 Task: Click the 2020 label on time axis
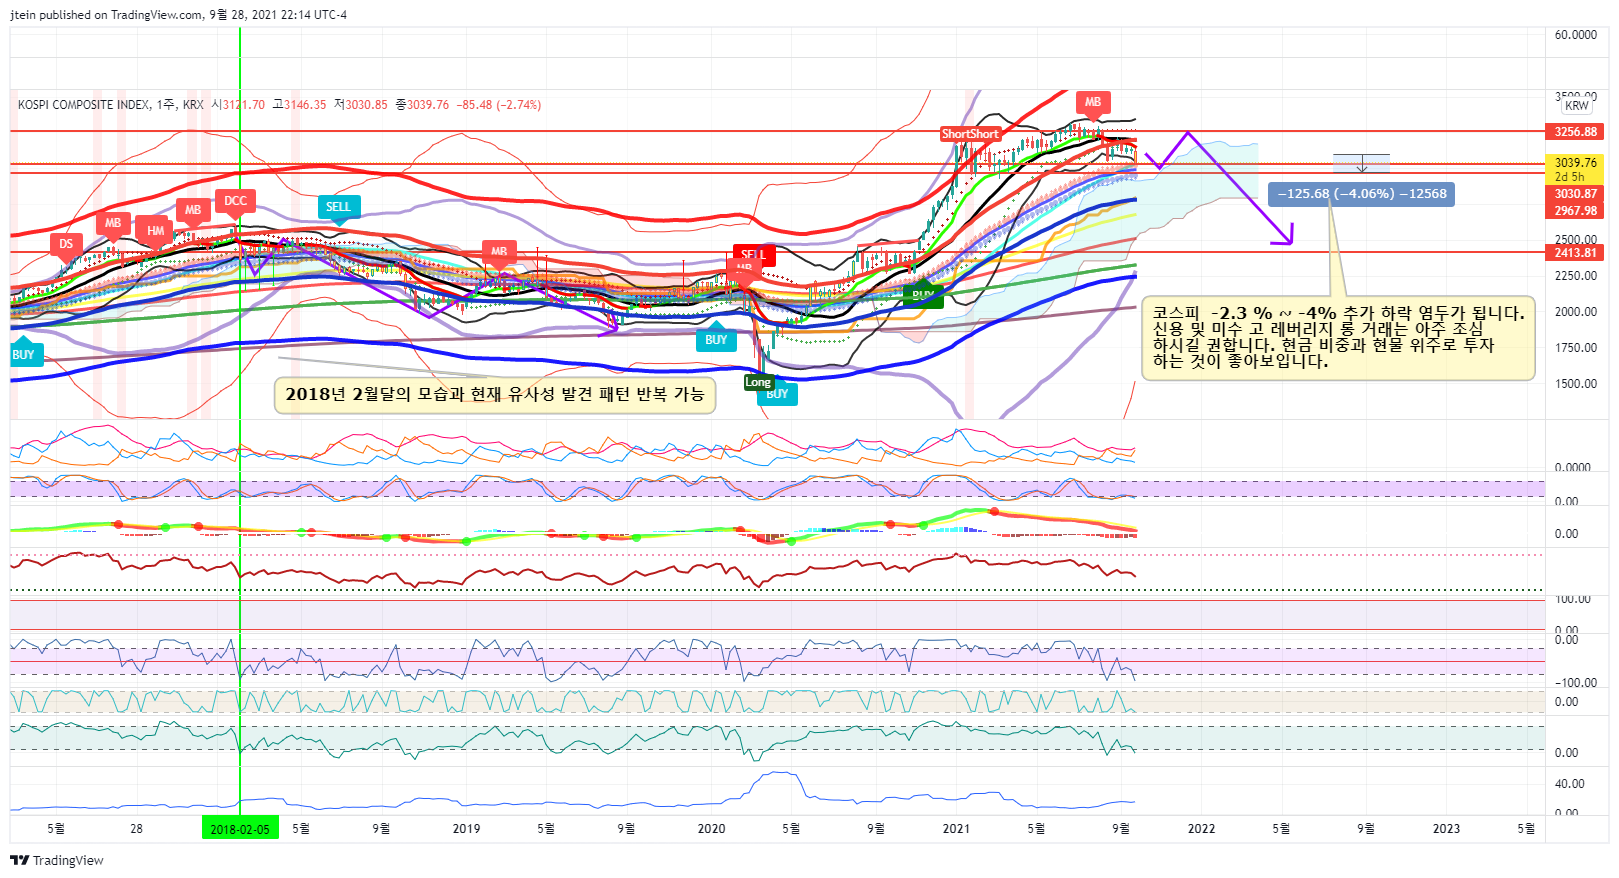coord(711,829)
